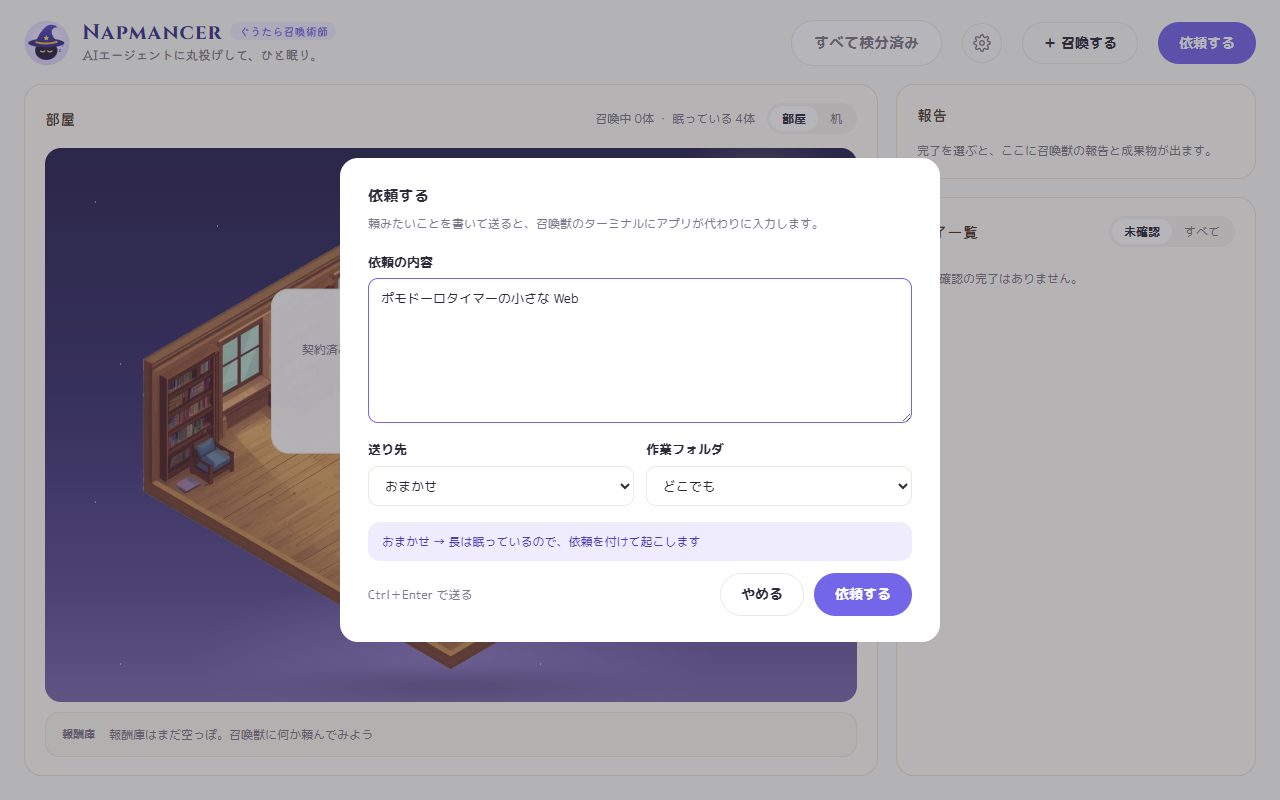Click the + 召喚する button
This screenshot has width=1280, height=800.
point(1080,43)
